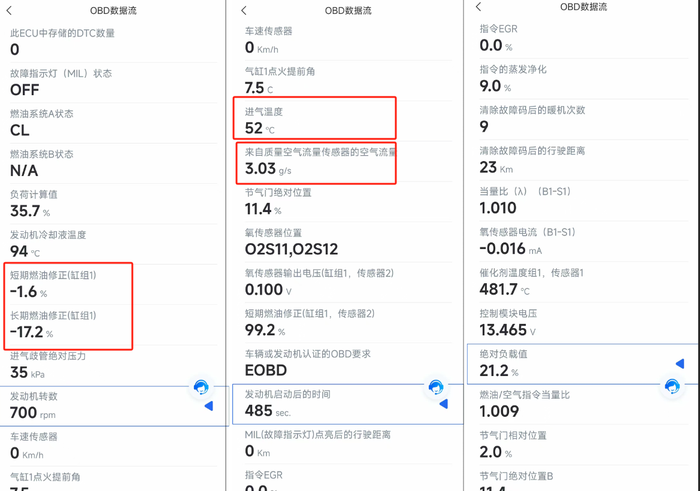
Task: Open the 控制模块电压 13.465 V row
Action: [x=580, y=323]
